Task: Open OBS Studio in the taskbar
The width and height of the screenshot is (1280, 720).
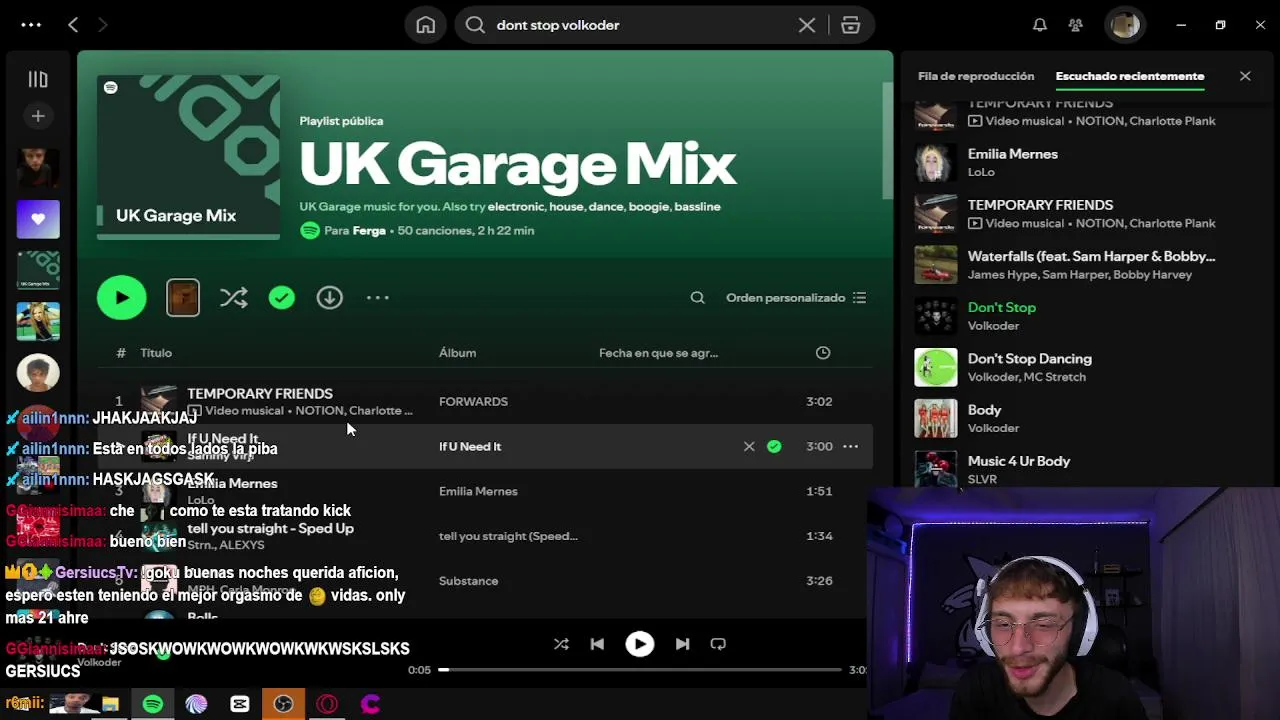Action: 283,704
